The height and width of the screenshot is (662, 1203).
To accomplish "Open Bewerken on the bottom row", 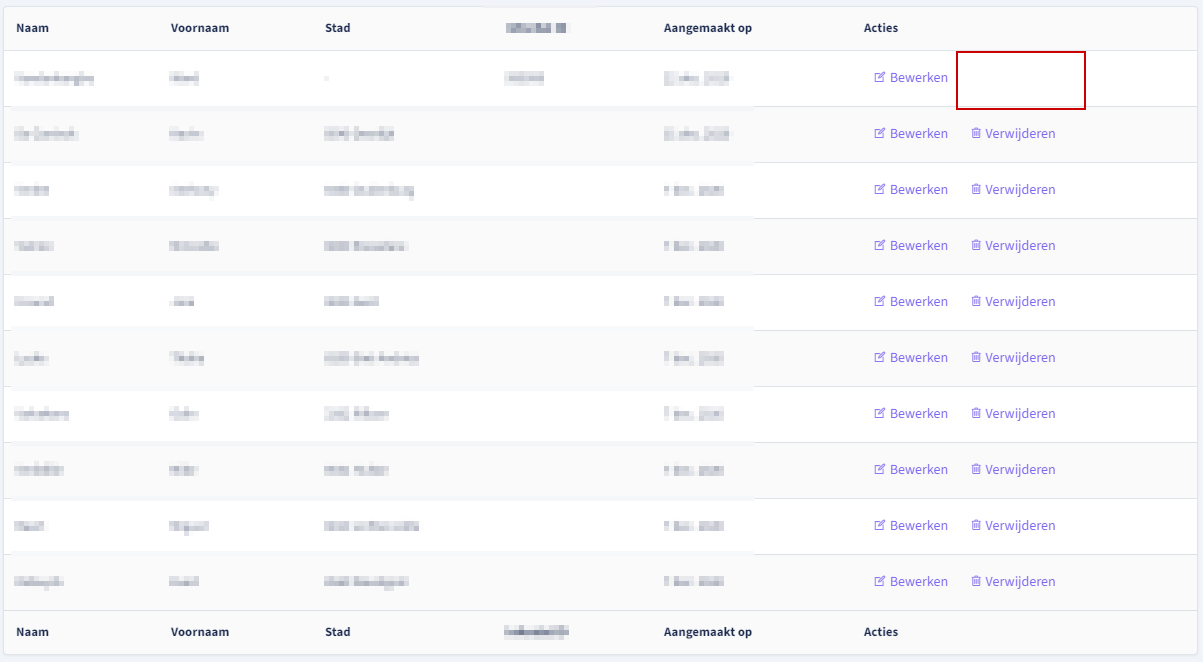I will click(x=911, y=581).
